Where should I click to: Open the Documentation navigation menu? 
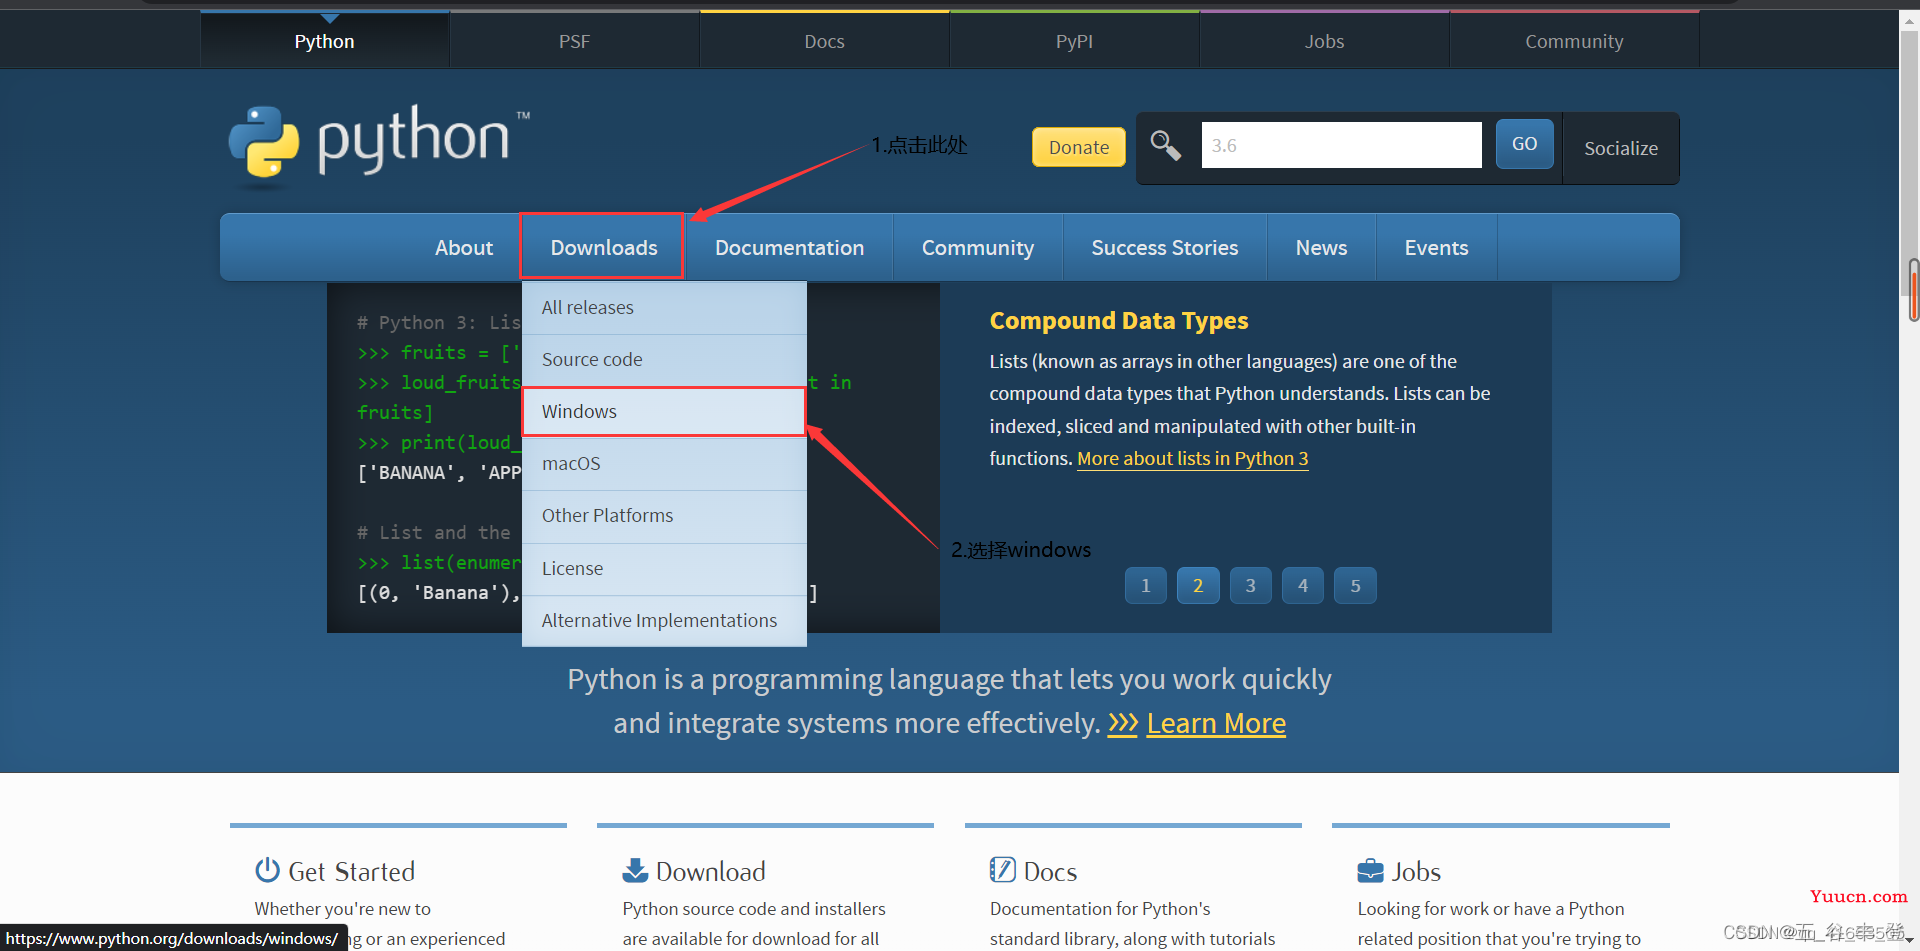tap(790, 247)
